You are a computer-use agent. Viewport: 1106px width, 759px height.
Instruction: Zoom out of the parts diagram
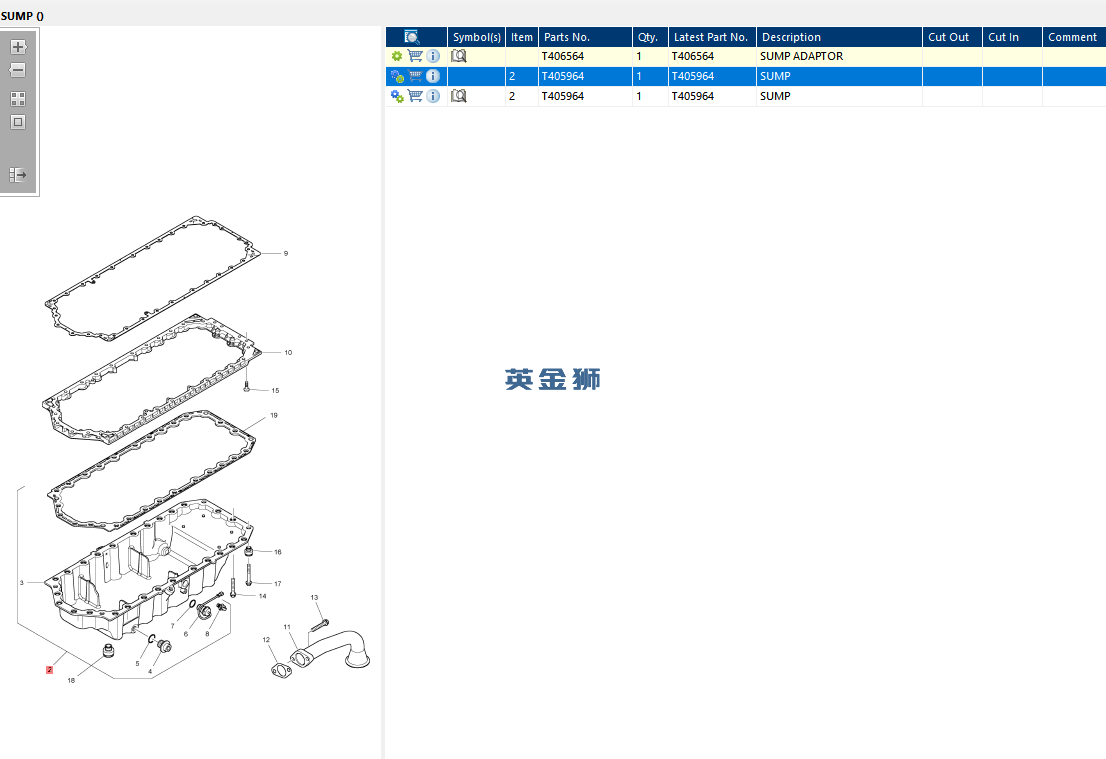click(x=18, y=71)
